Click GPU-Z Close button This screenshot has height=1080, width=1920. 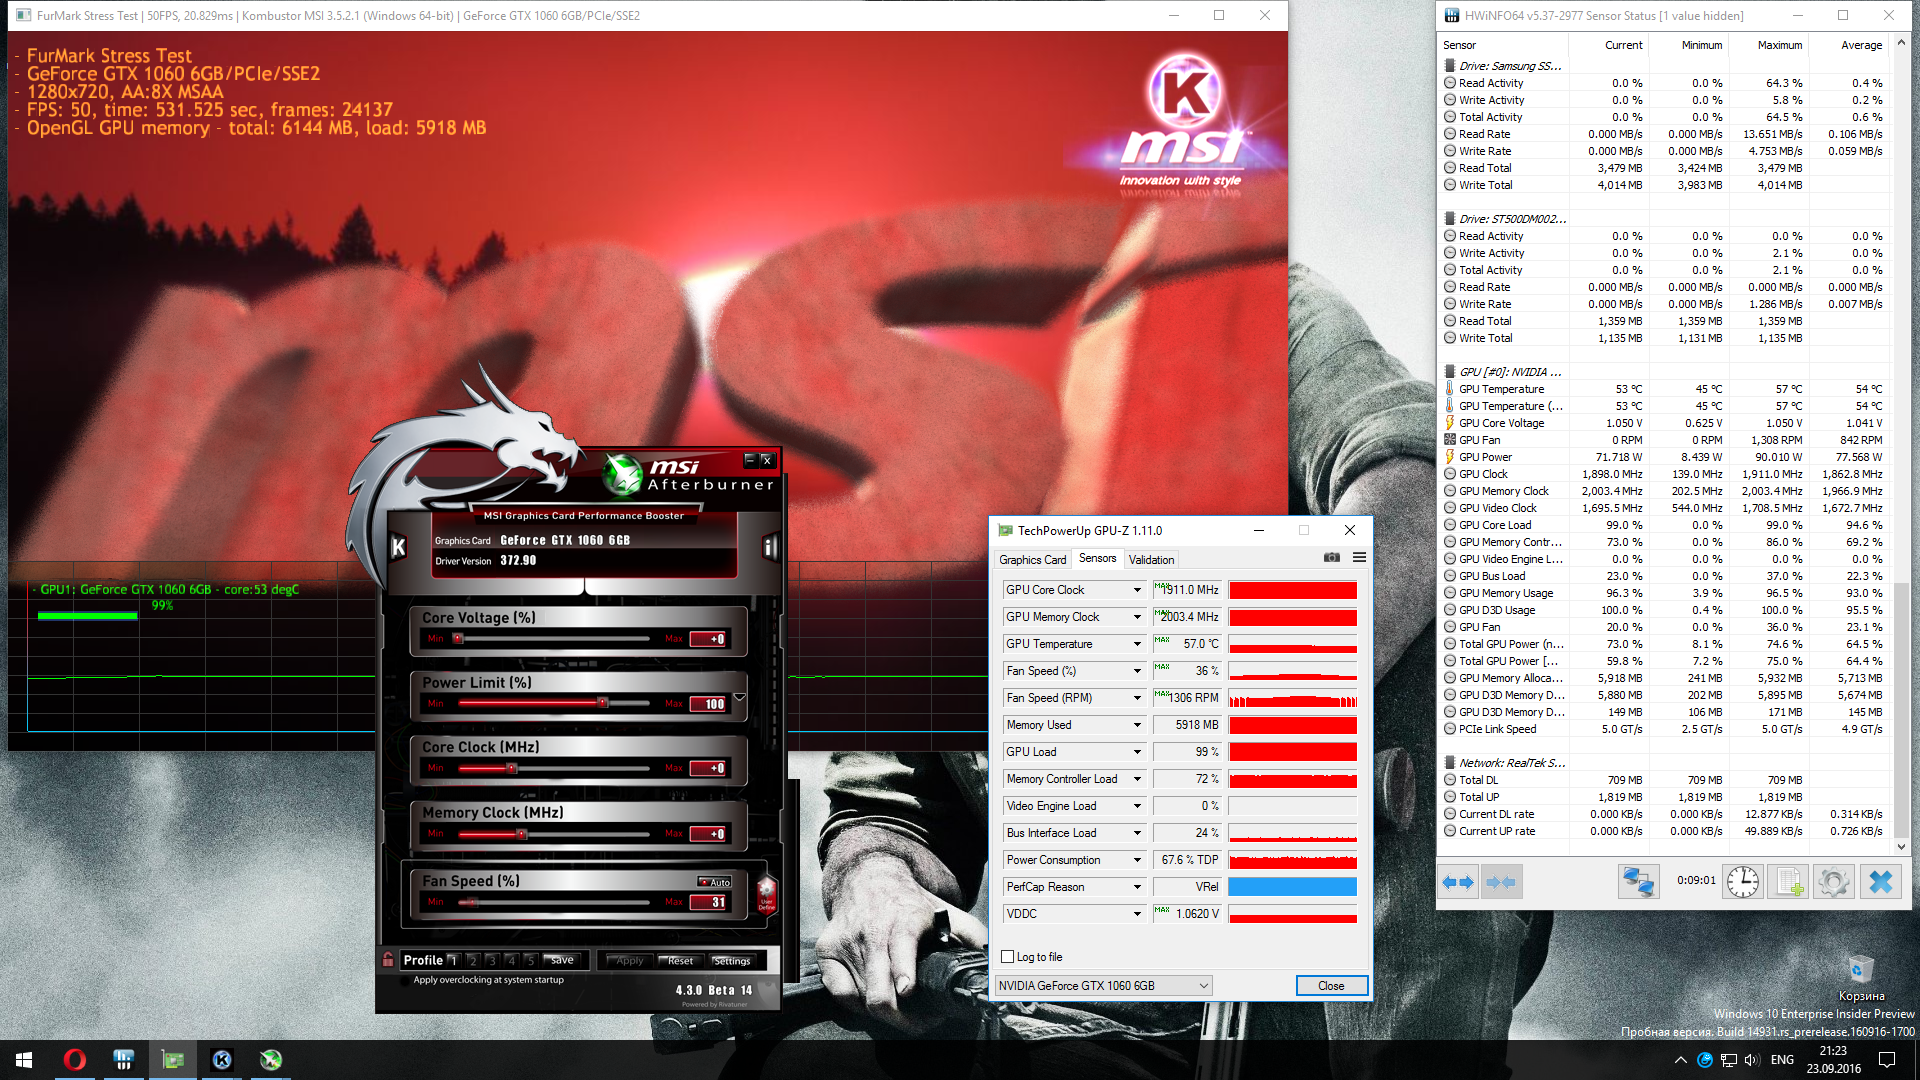(x=1331, y=986)
